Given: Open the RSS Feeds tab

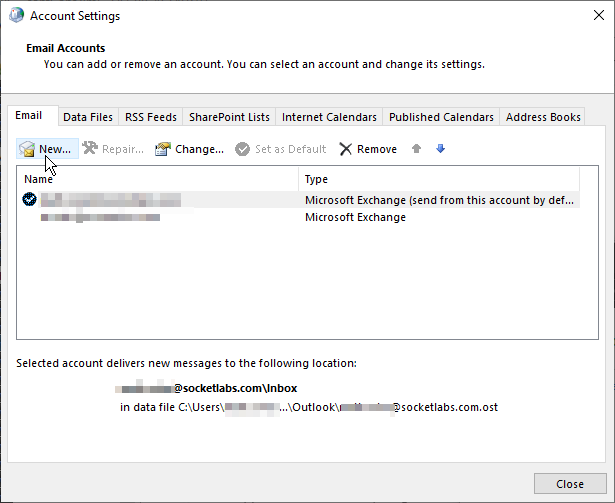Looking at the screenshot, I should pyautogui.click(x=151, y=117).
